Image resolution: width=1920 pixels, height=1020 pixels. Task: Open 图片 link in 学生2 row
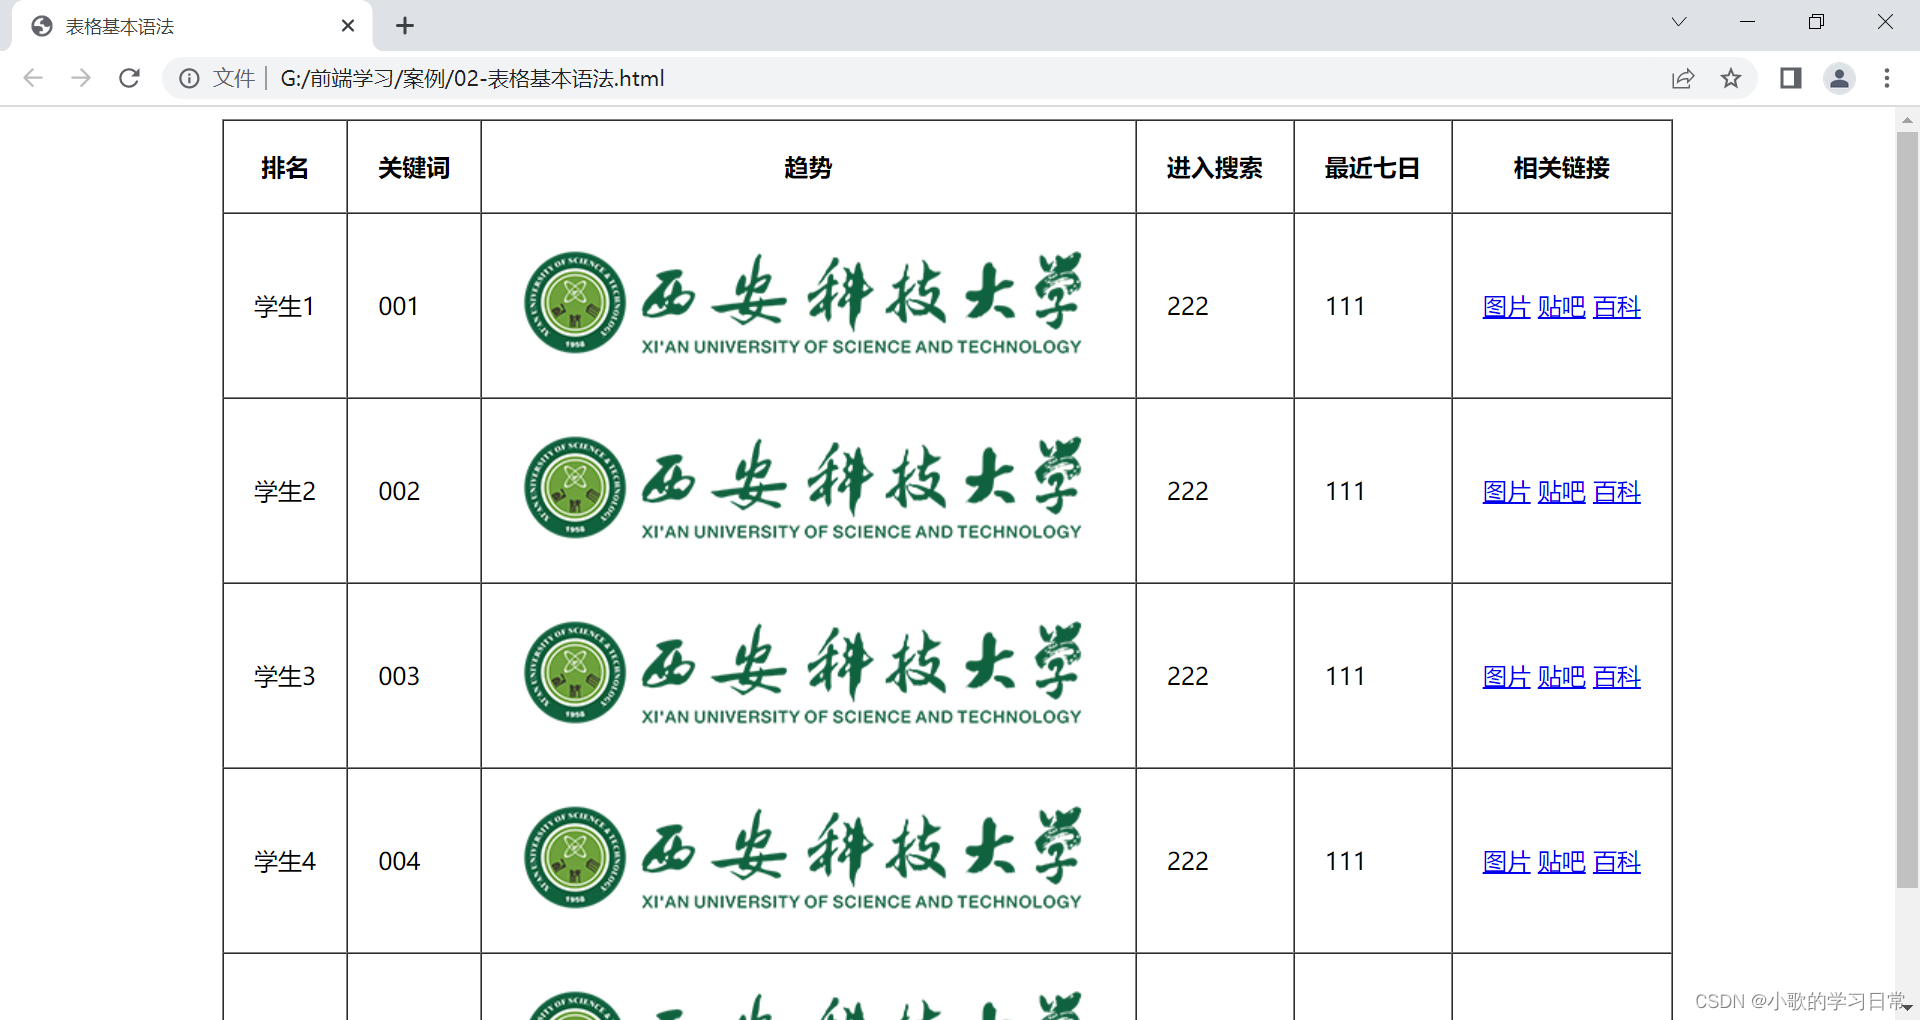[1506, 492]
